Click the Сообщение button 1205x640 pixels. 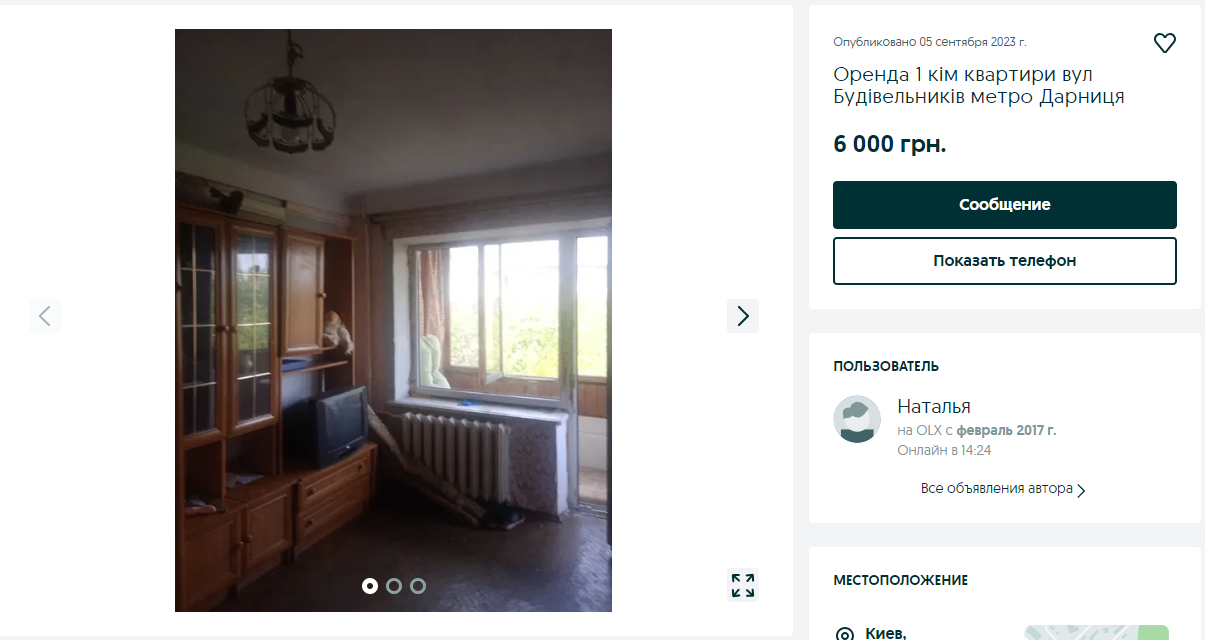[x=1005, y=205]
